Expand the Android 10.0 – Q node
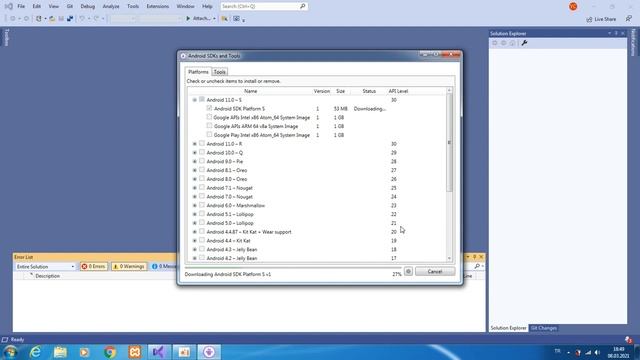 [195, 153]
